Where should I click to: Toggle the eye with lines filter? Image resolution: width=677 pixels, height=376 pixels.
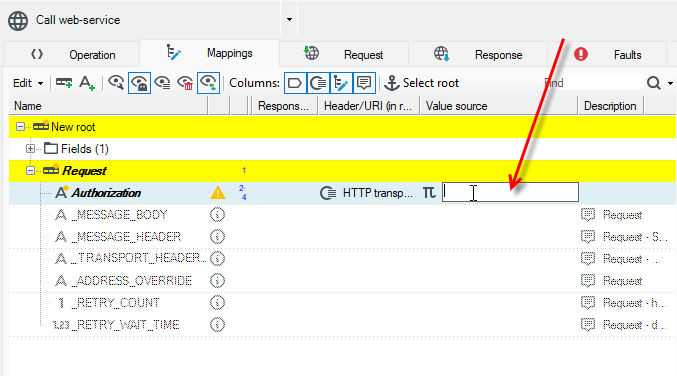point(162,82)
